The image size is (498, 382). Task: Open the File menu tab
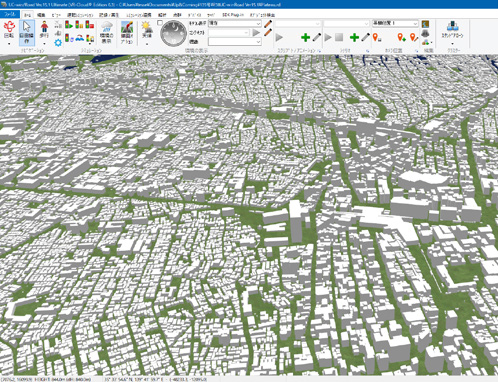click(x=10, y=15)
